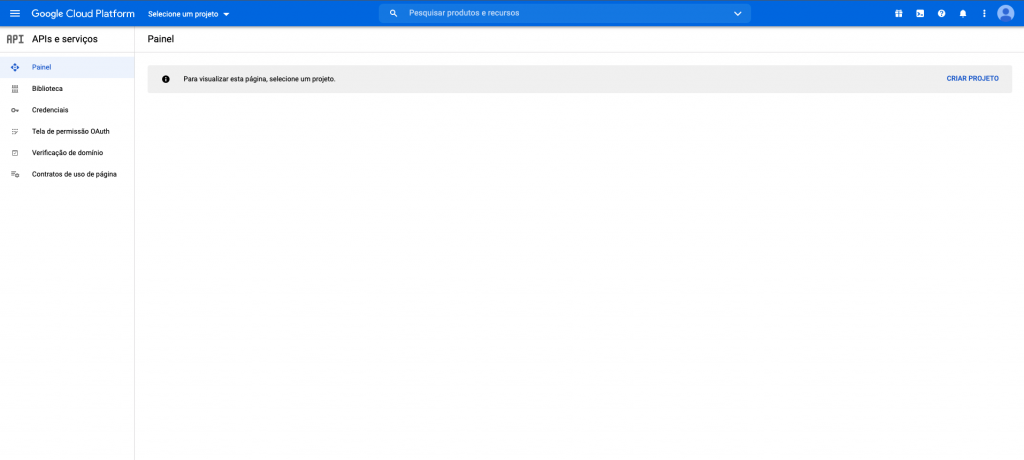Expand the search bar chevron arrow
This screenshot has width=1024, height=460.
738,13
